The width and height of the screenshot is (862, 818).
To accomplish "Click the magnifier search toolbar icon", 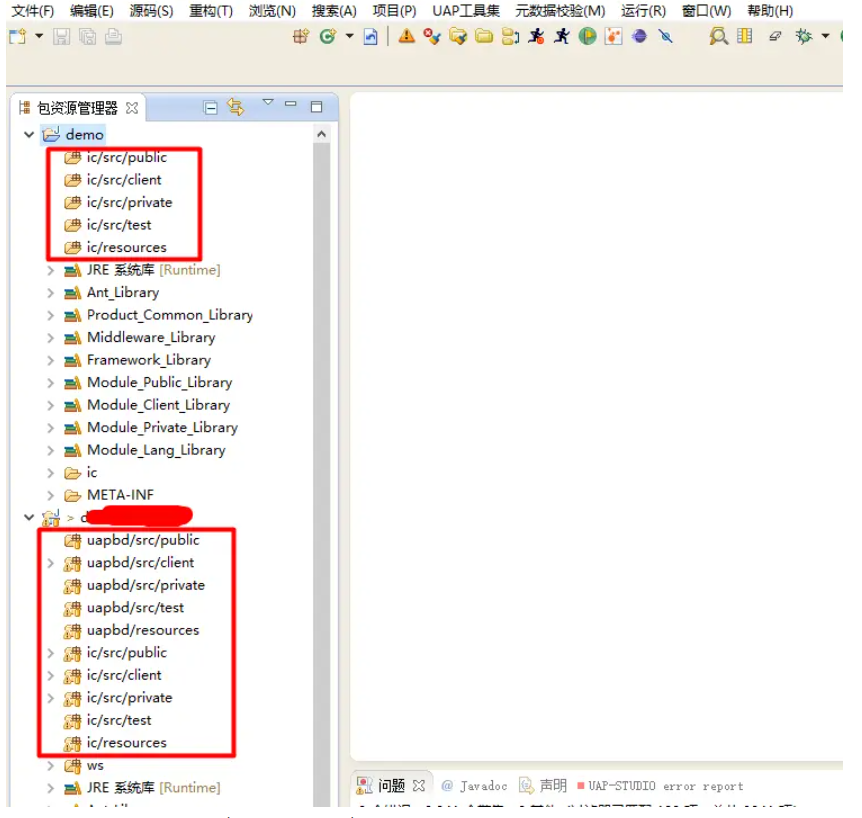I will tap(718, 37).
